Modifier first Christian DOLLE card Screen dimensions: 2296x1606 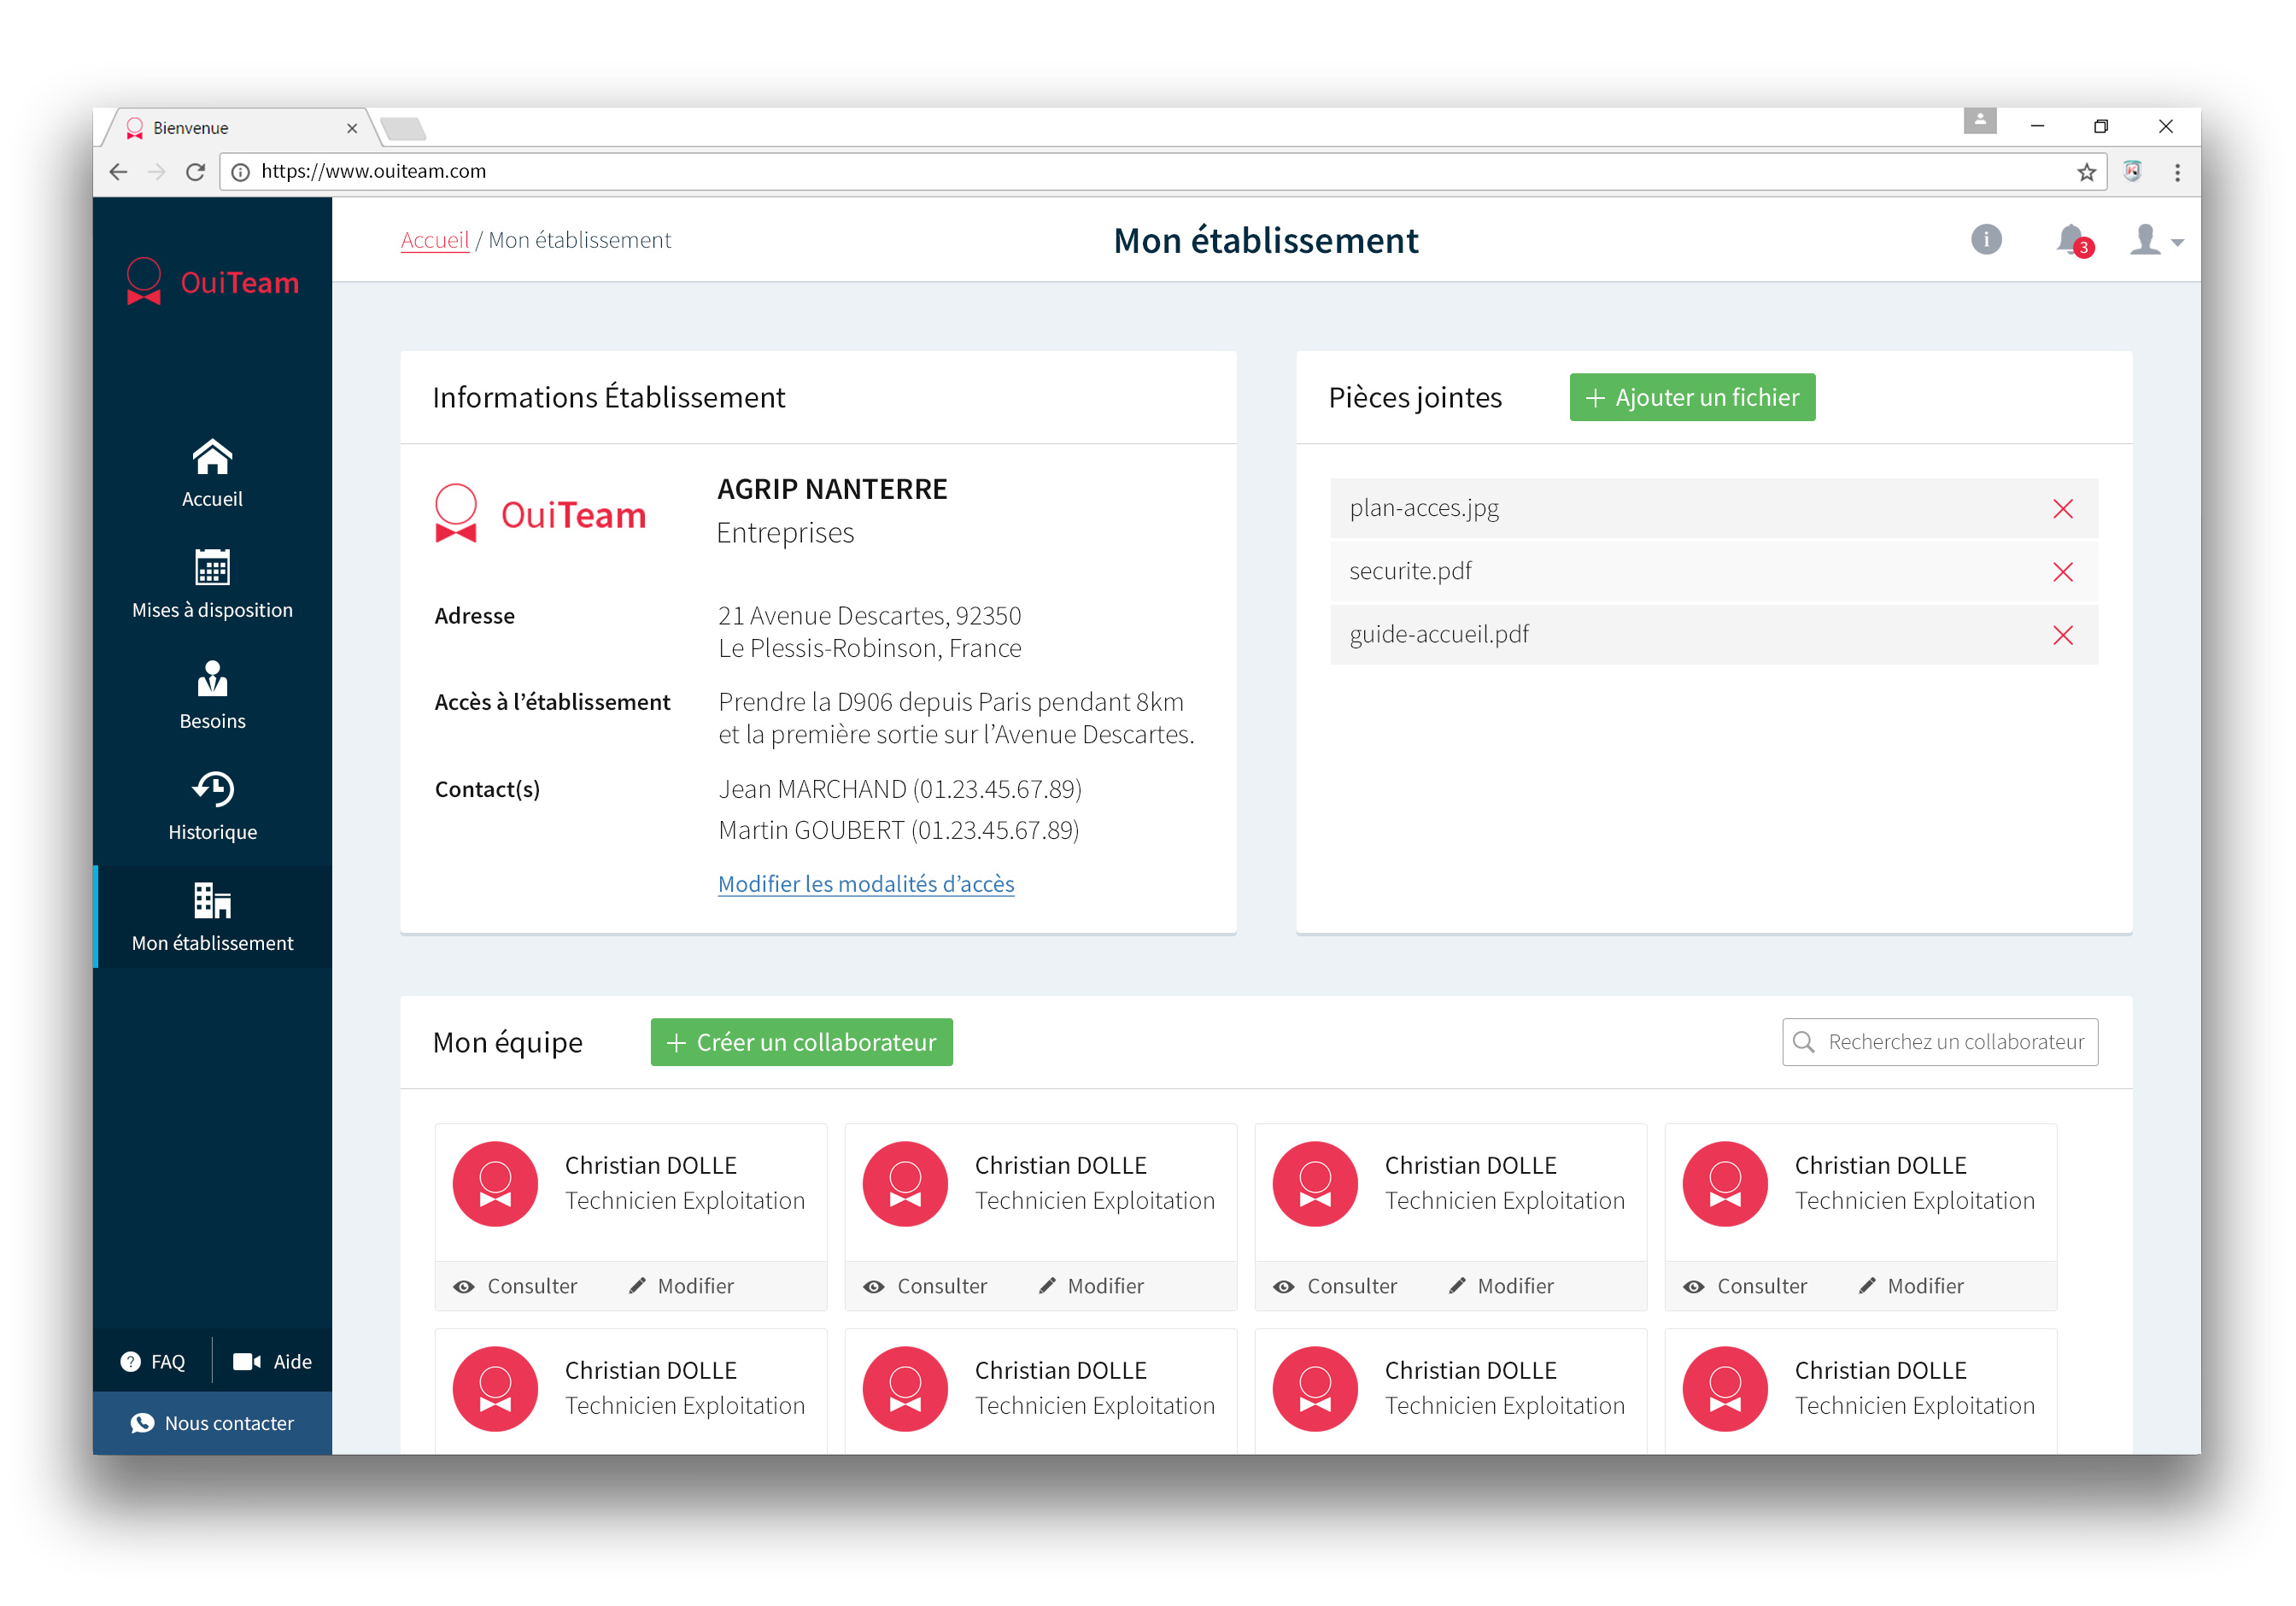point(682,1287)
